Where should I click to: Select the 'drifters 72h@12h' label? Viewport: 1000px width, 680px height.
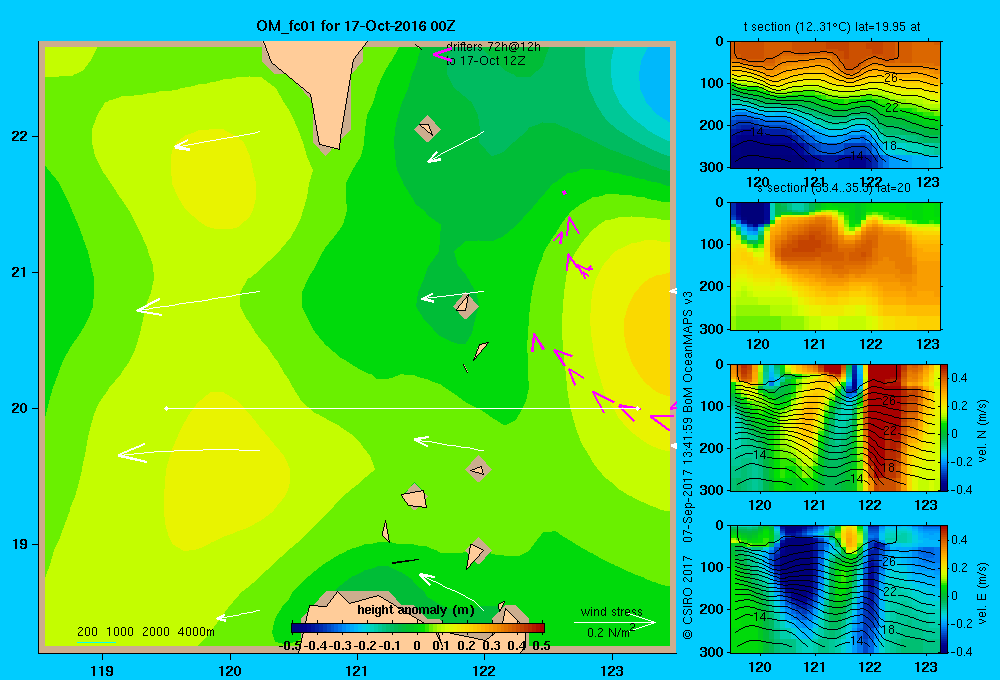[493, 47]
